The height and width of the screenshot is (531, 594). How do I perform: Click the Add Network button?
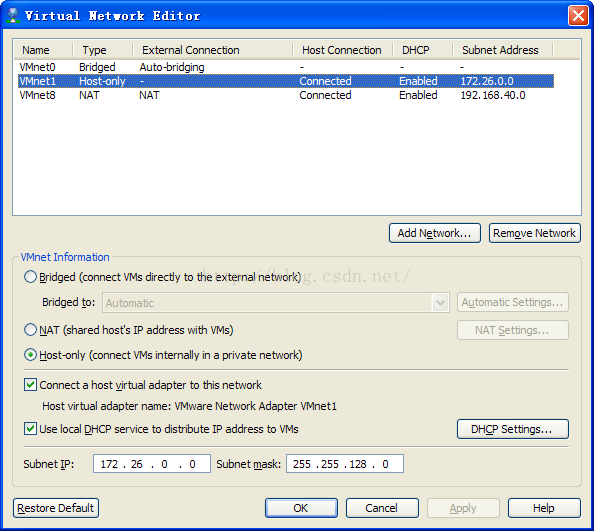(x=435, y=233)
